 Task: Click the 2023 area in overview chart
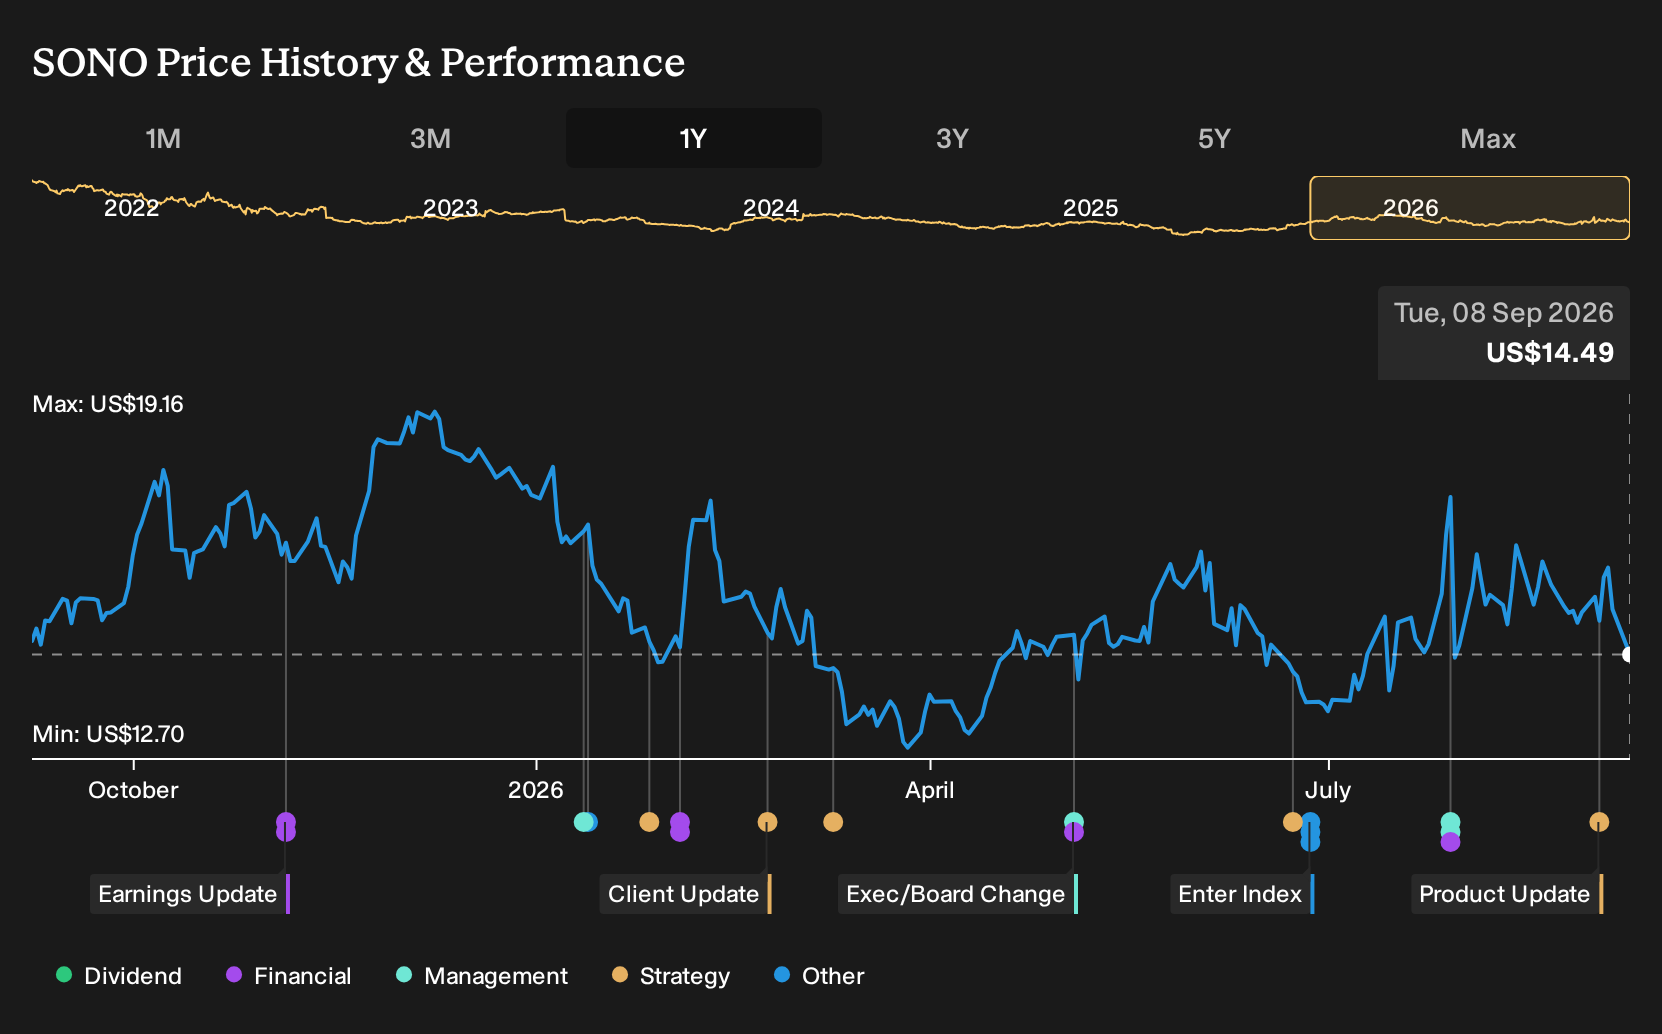click(x=451, y=208)
